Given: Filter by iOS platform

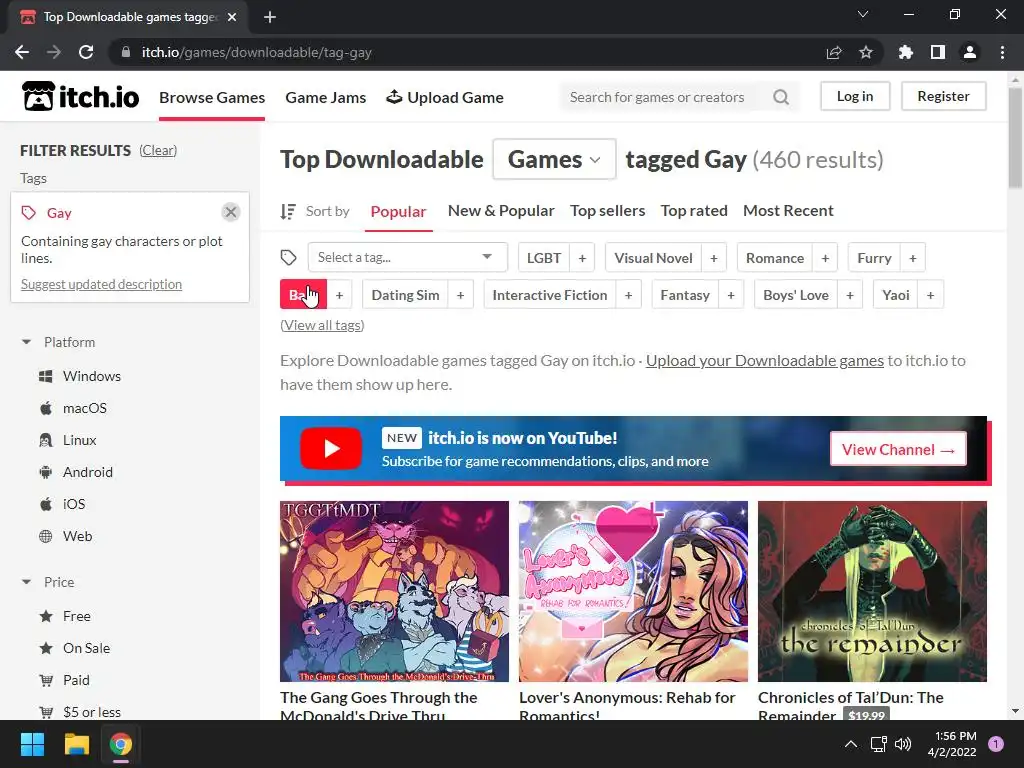Looking at the screenshot, I should point(62,504).
